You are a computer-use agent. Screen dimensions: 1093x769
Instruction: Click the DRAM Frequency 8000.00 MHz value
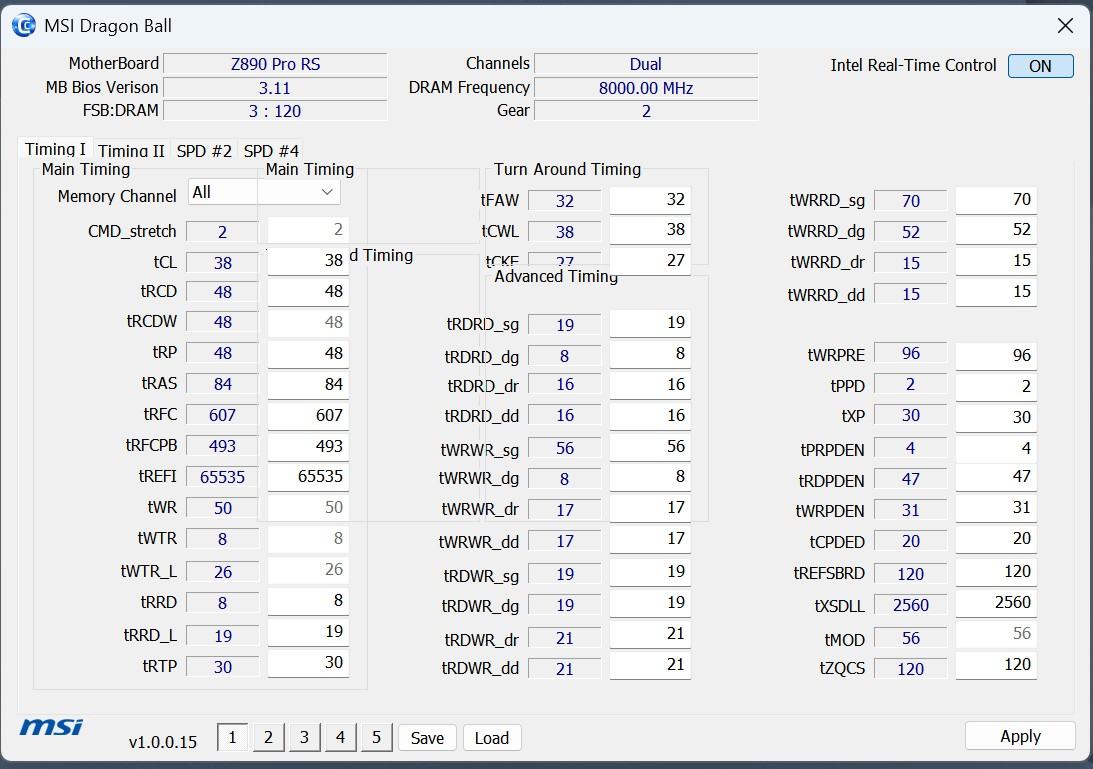(646, 88)
